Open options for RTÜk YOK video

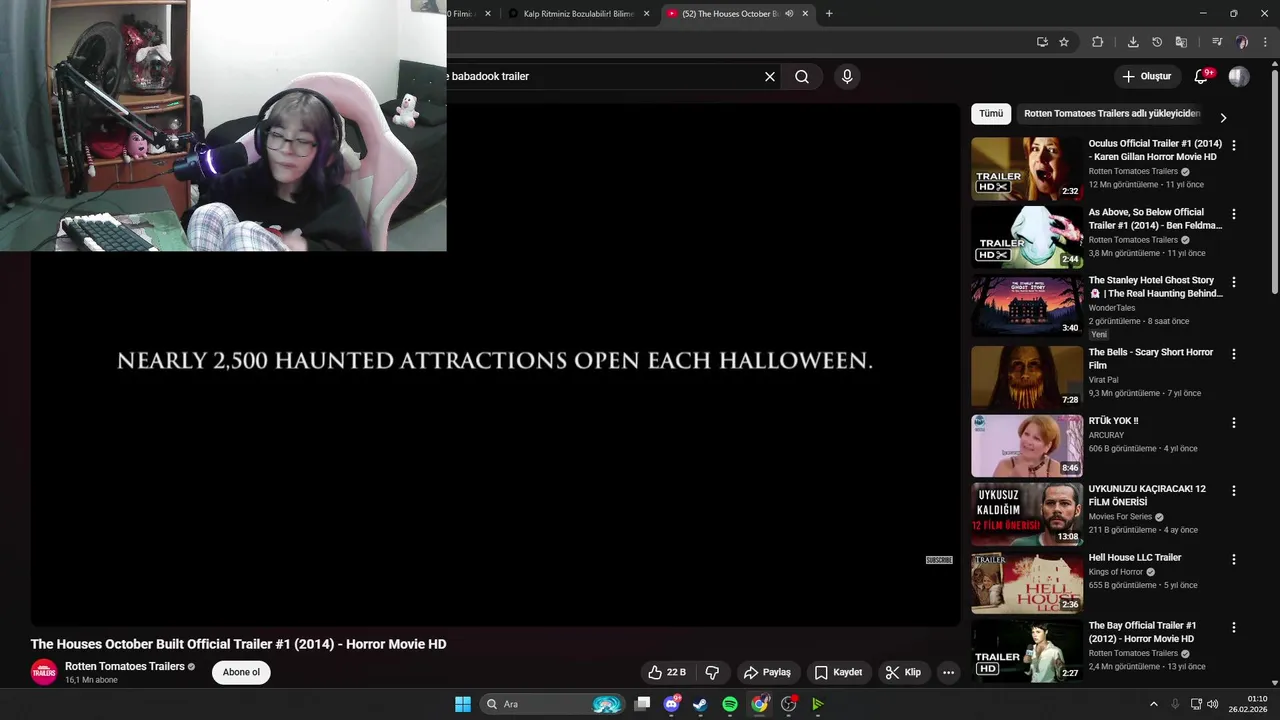(1234, 423)
